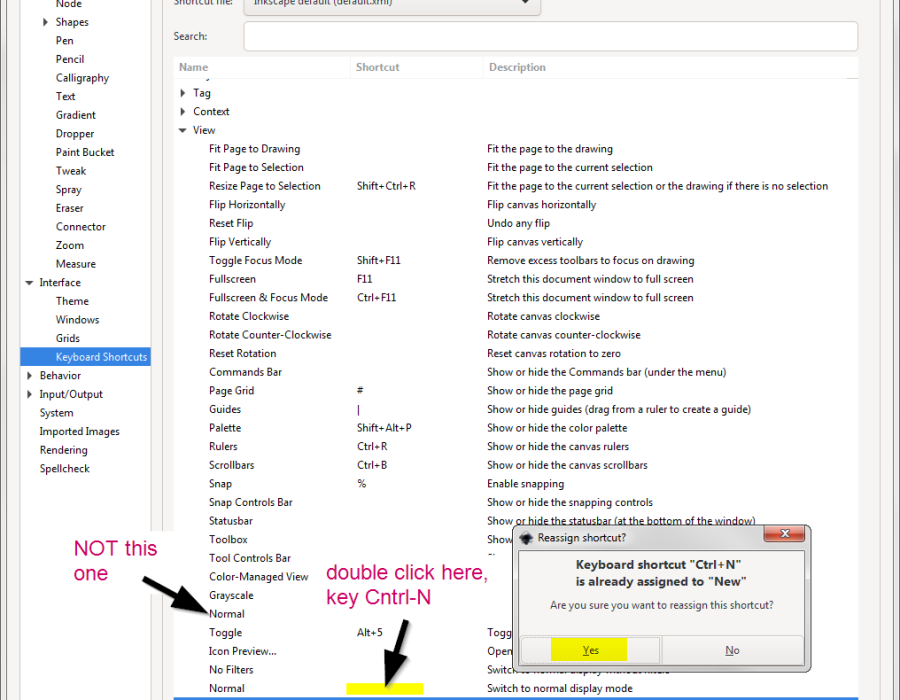Expand the Context shortcut group
900x700 pixels.
[183, 111]
